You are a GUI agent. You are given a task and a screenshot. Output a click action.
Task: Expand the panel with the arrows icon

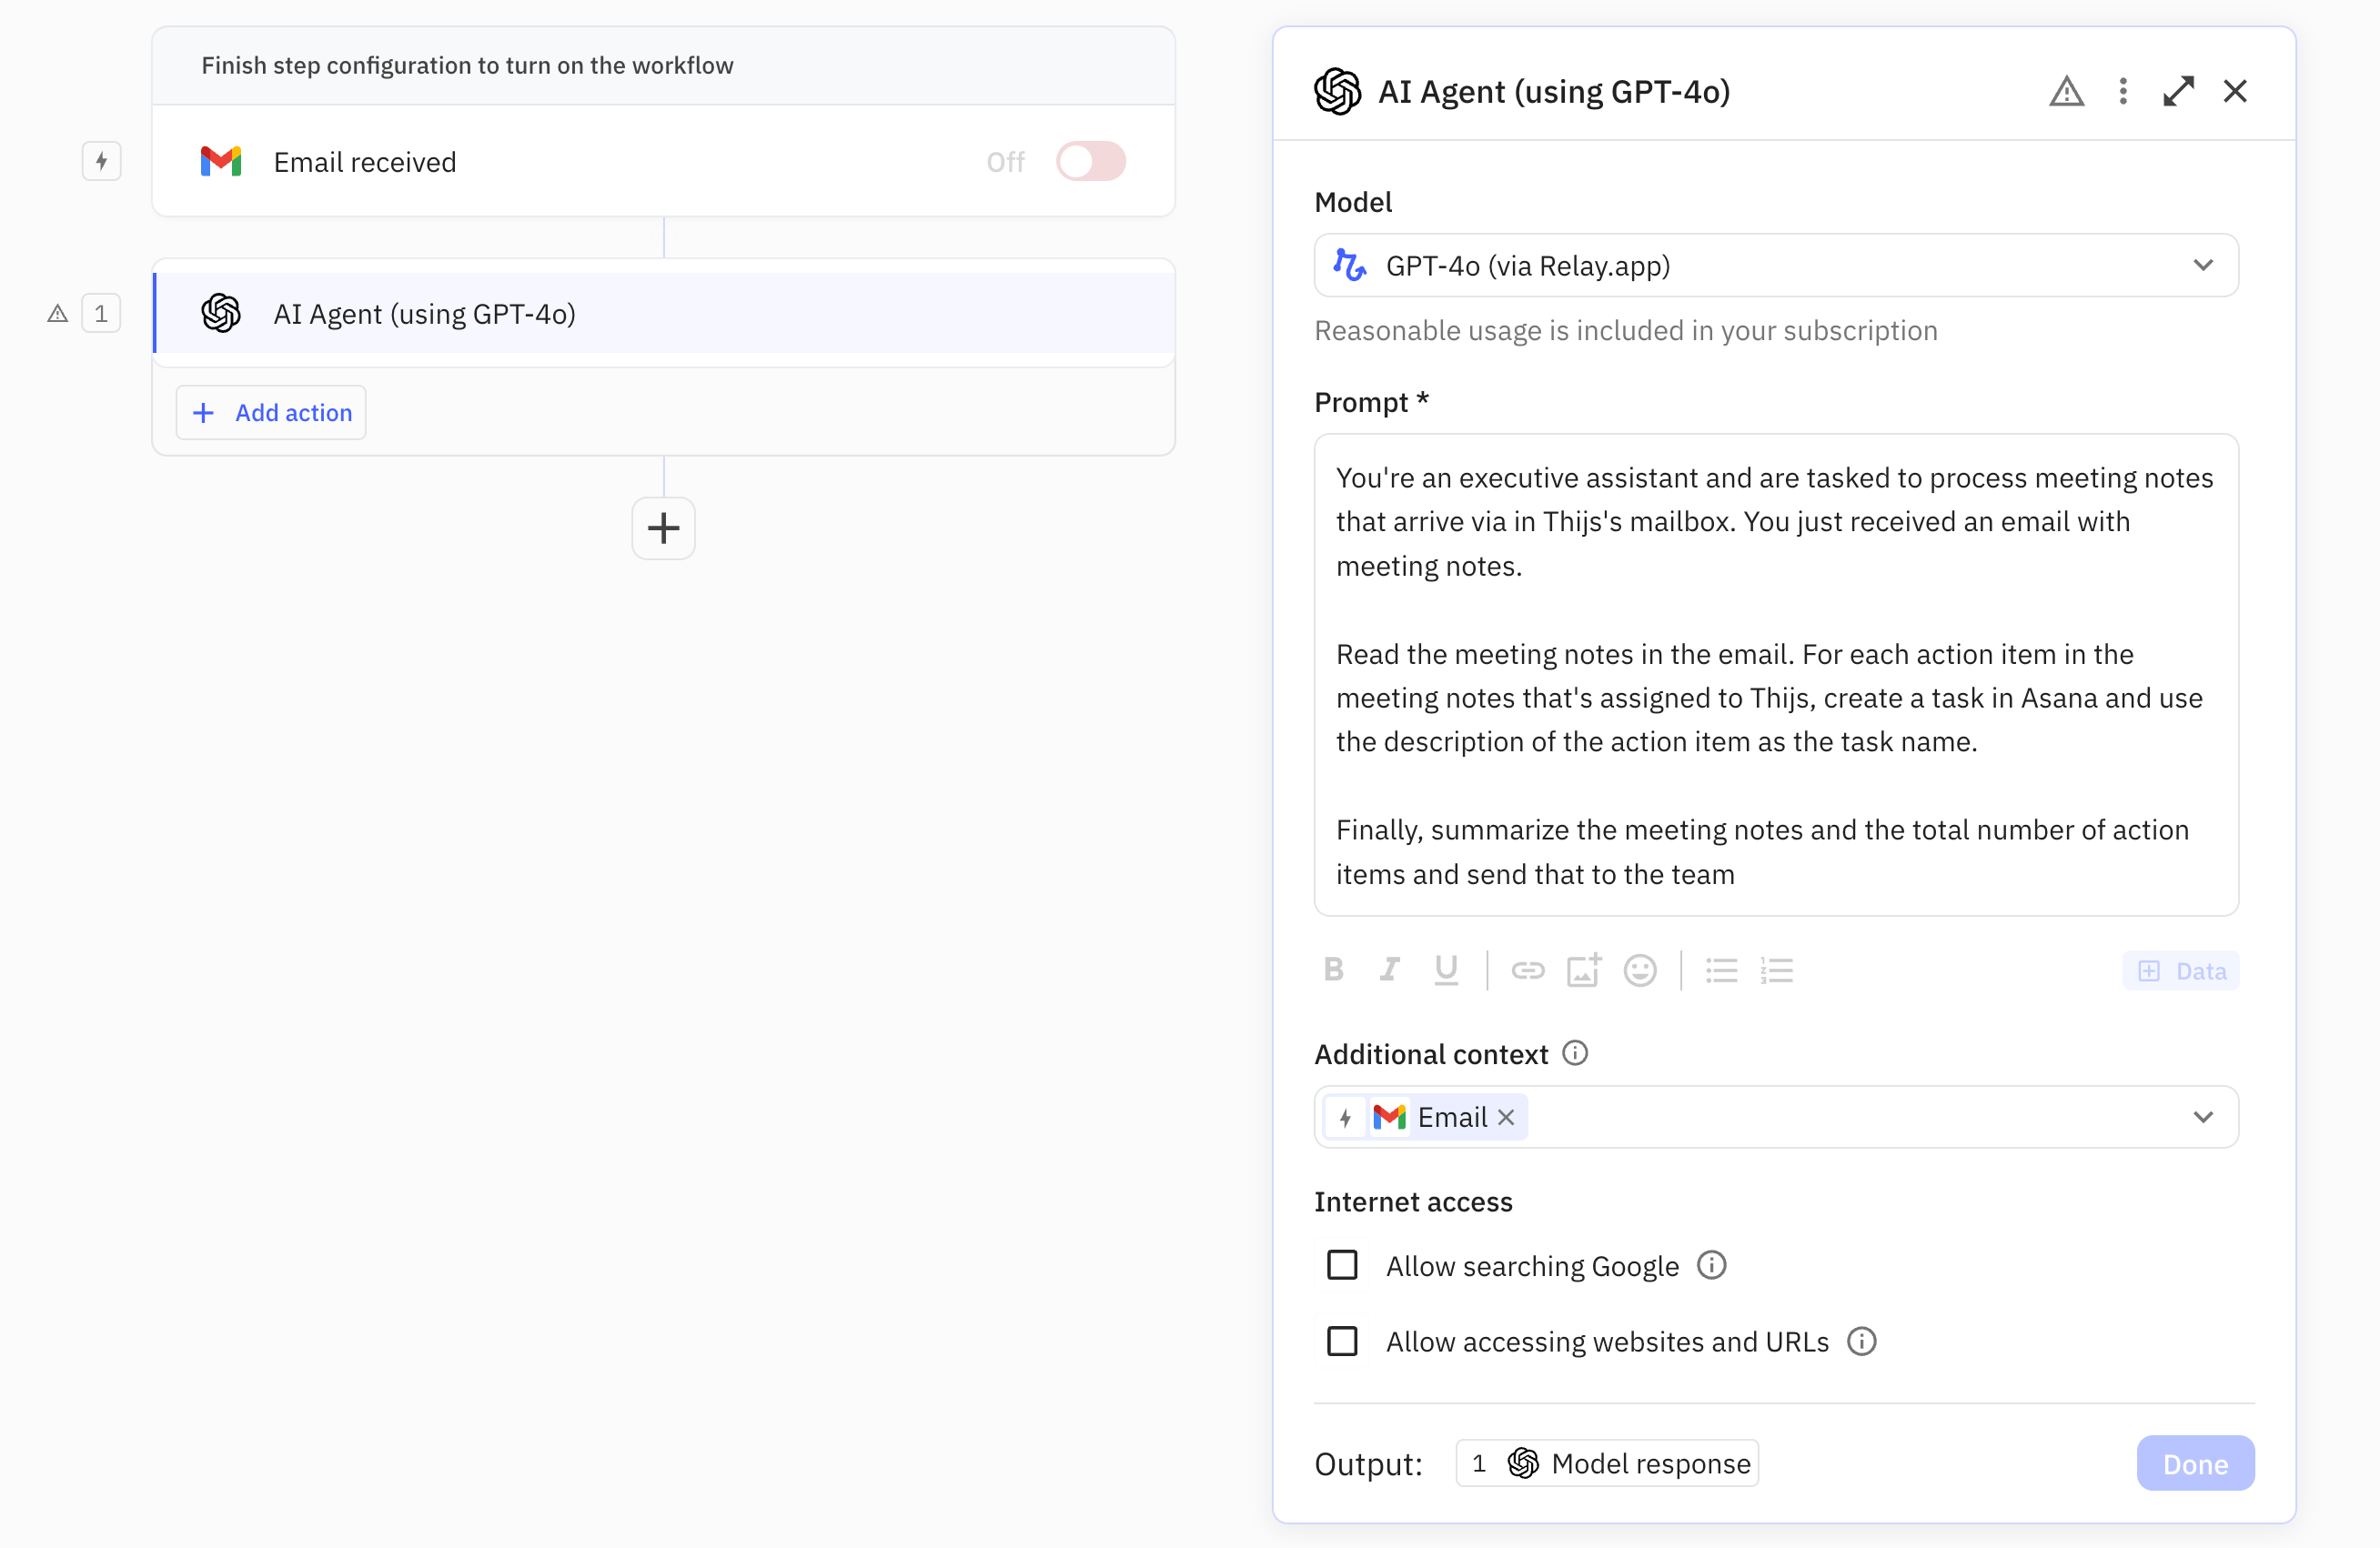[2178, 91]
